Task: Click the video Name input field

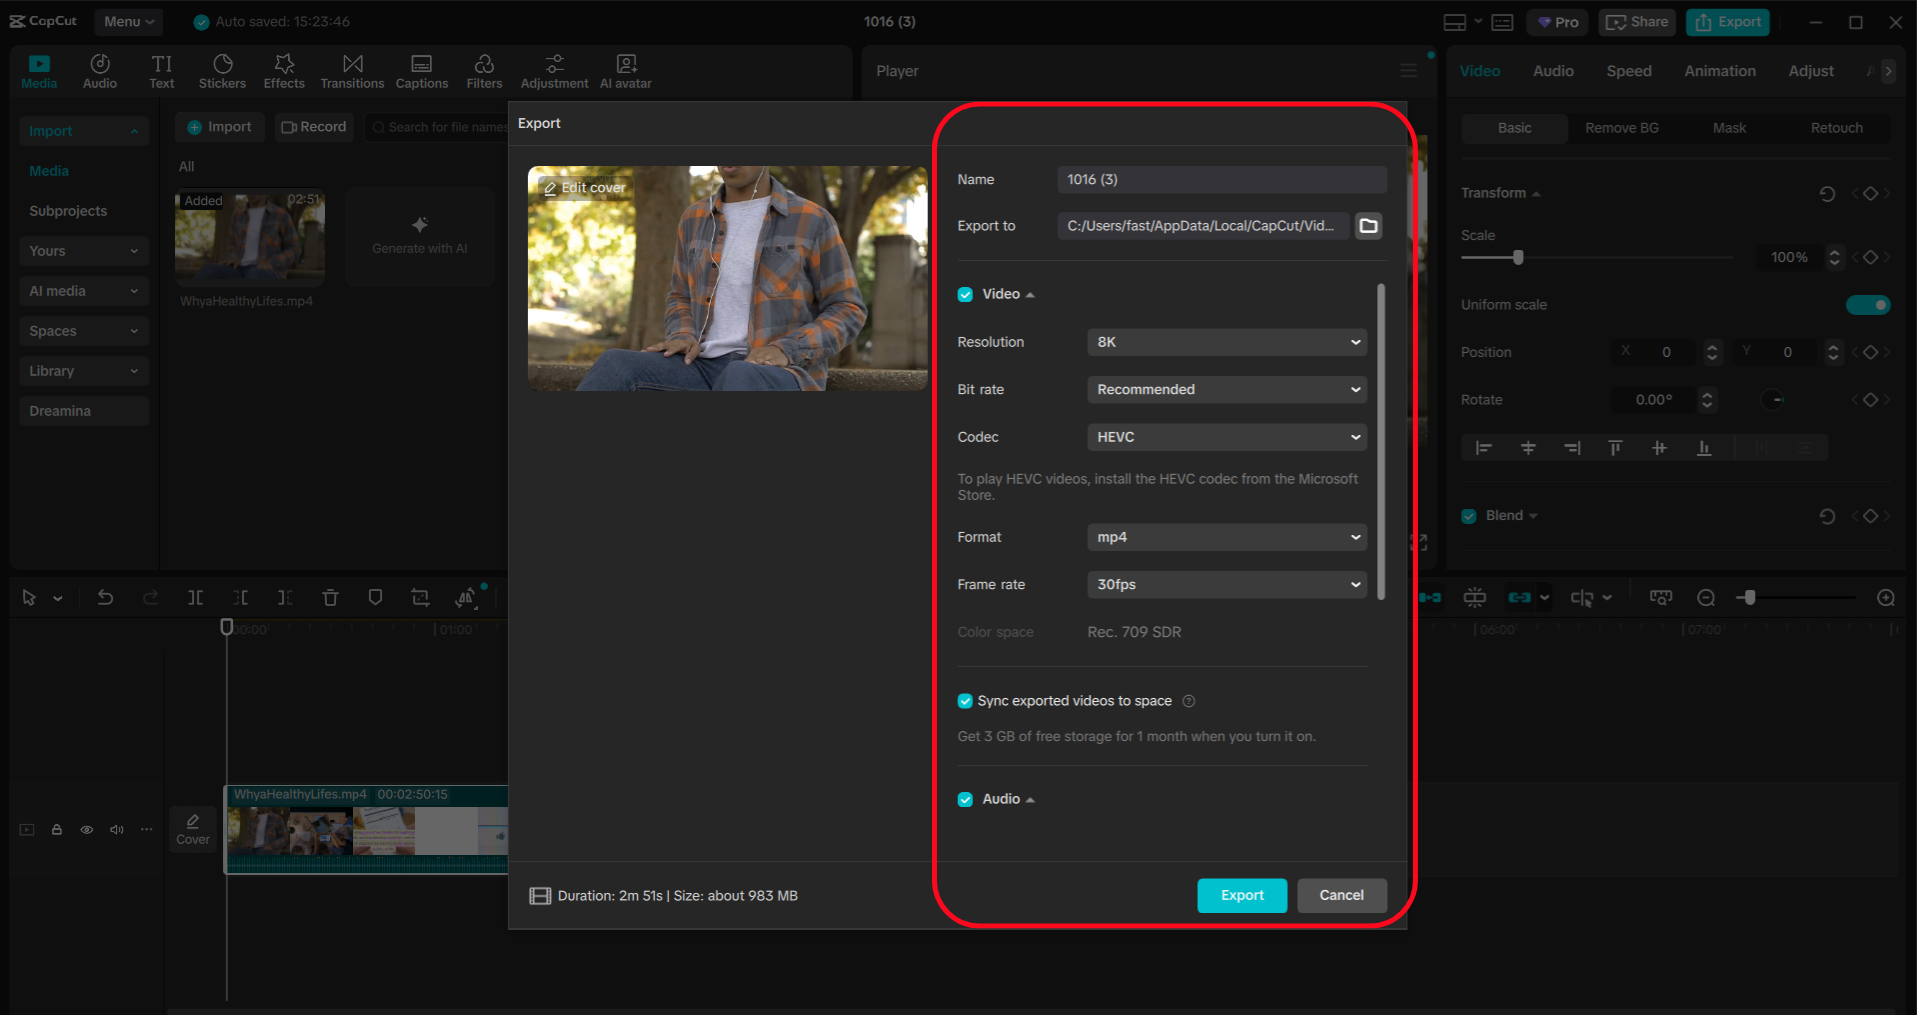Action: 1221,179
